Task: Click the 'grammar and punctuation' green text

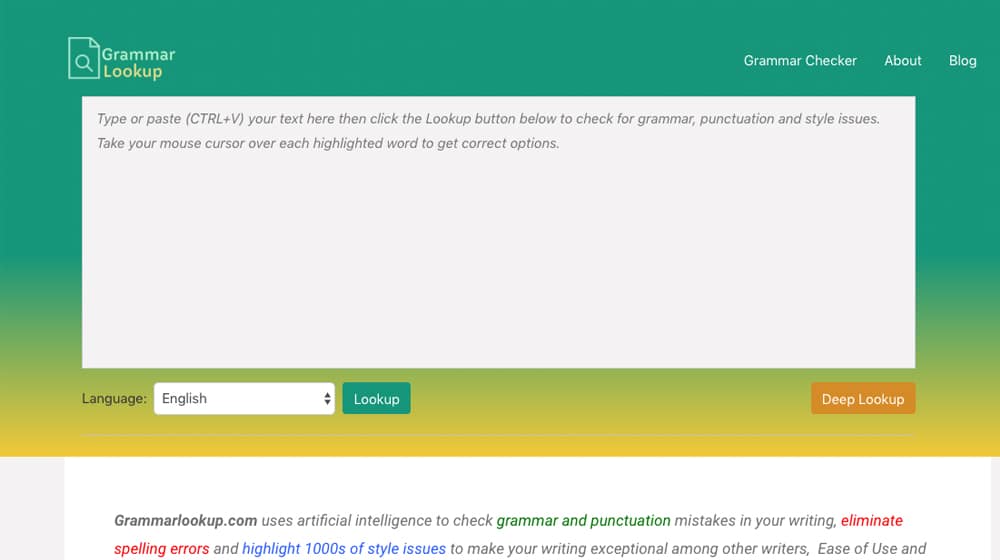Action: coord(584,520)
